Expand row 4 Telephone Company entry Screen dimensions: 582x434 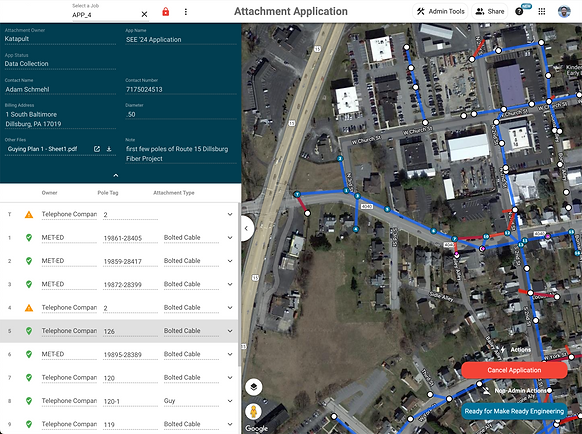tap(230, 308)
